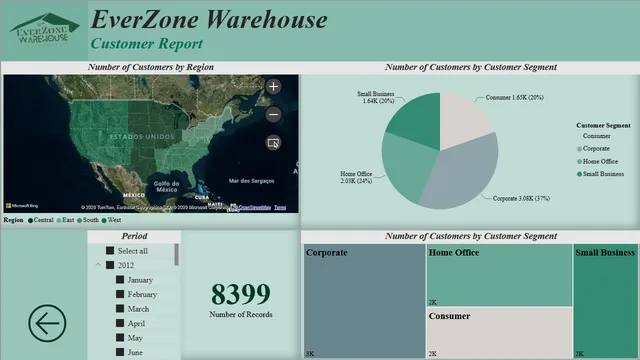Zoom in on the map

(x=273, y=87)
